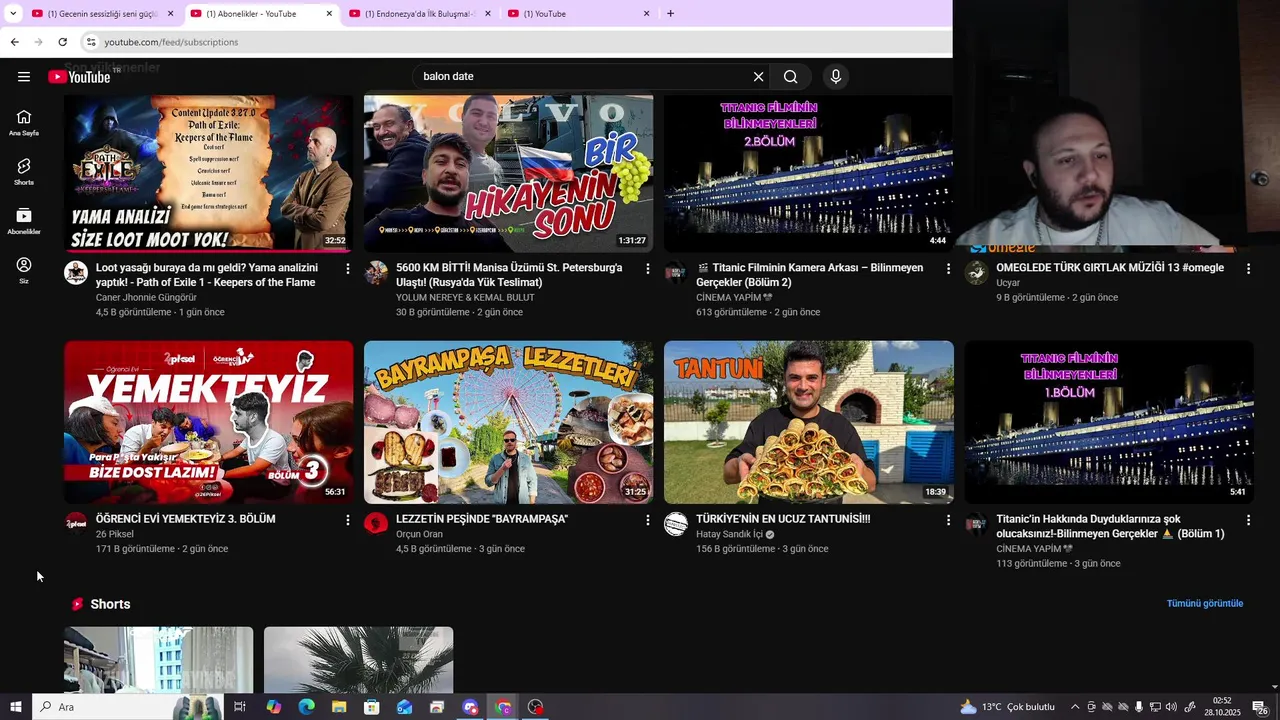Open Task View on taskbar

pos(240,707)
